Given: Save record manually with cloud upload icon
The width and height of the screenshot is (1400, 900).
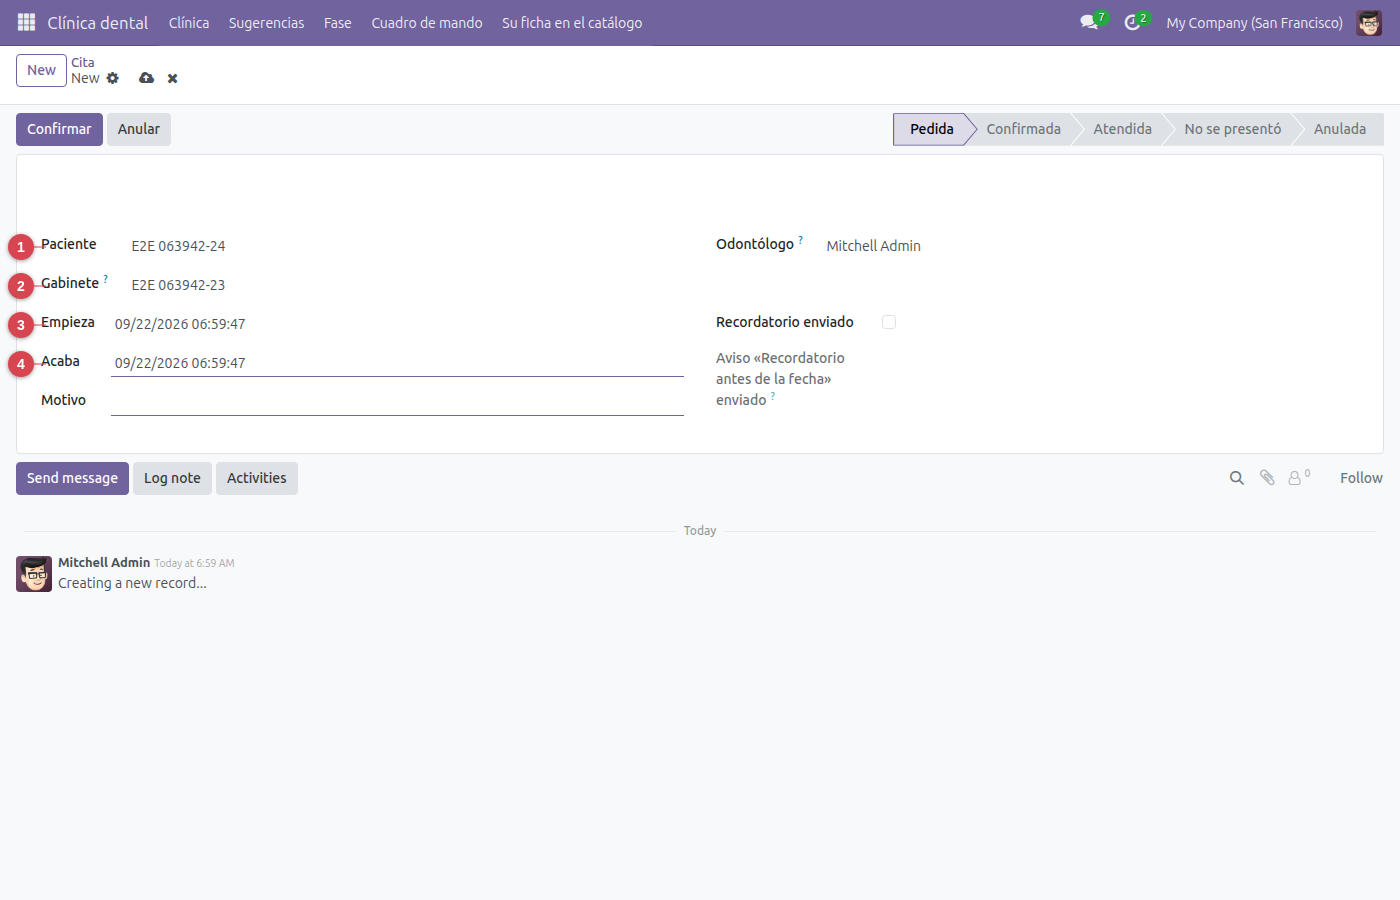Looking at the screenshot, I should coord(146,78).
